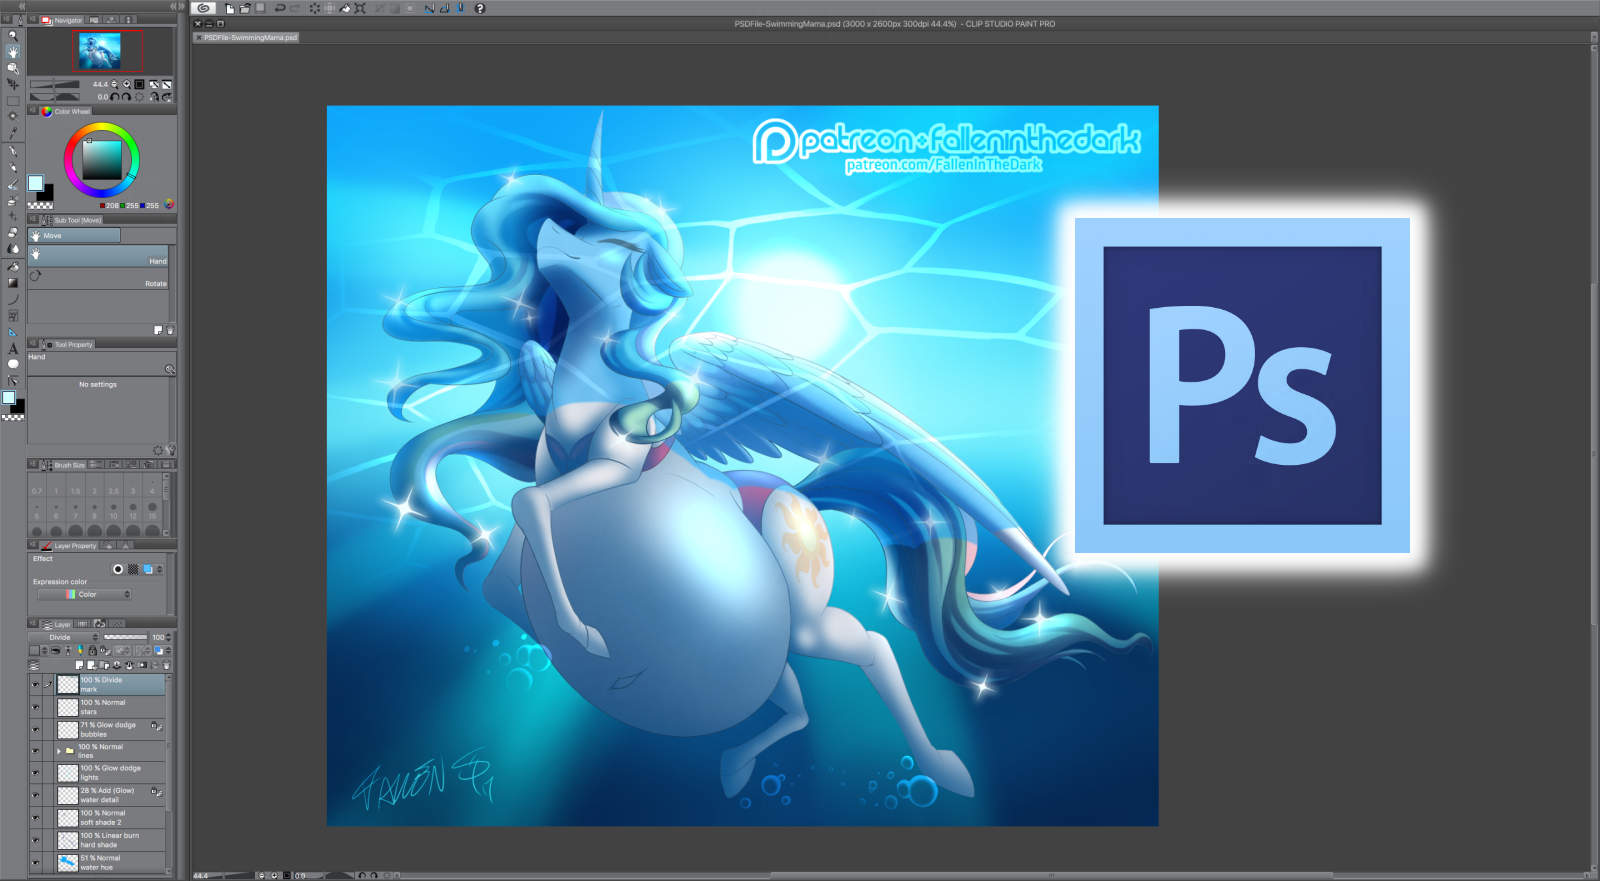
Task: Toggle the Lock layer icon
Action: tap(92, 651)
